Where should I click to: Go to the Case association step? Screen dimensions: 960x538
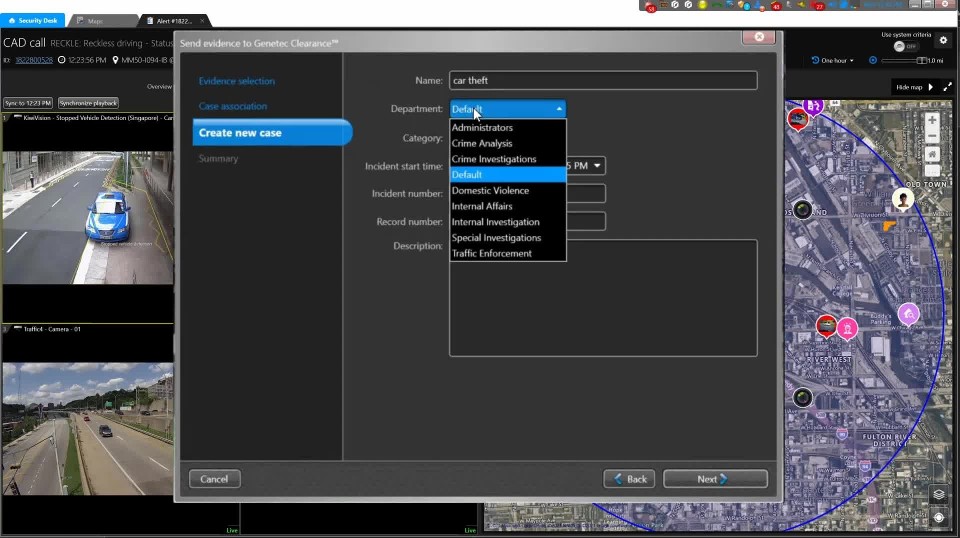click(233, 106)
